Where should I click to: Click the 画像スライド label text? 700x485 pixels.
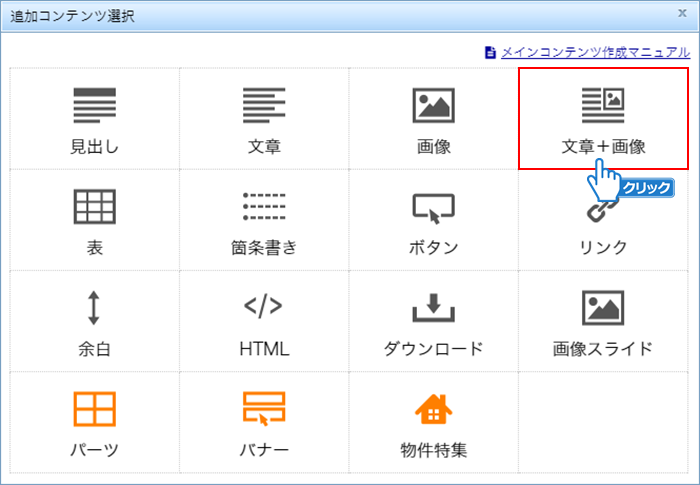click(603, 349)
